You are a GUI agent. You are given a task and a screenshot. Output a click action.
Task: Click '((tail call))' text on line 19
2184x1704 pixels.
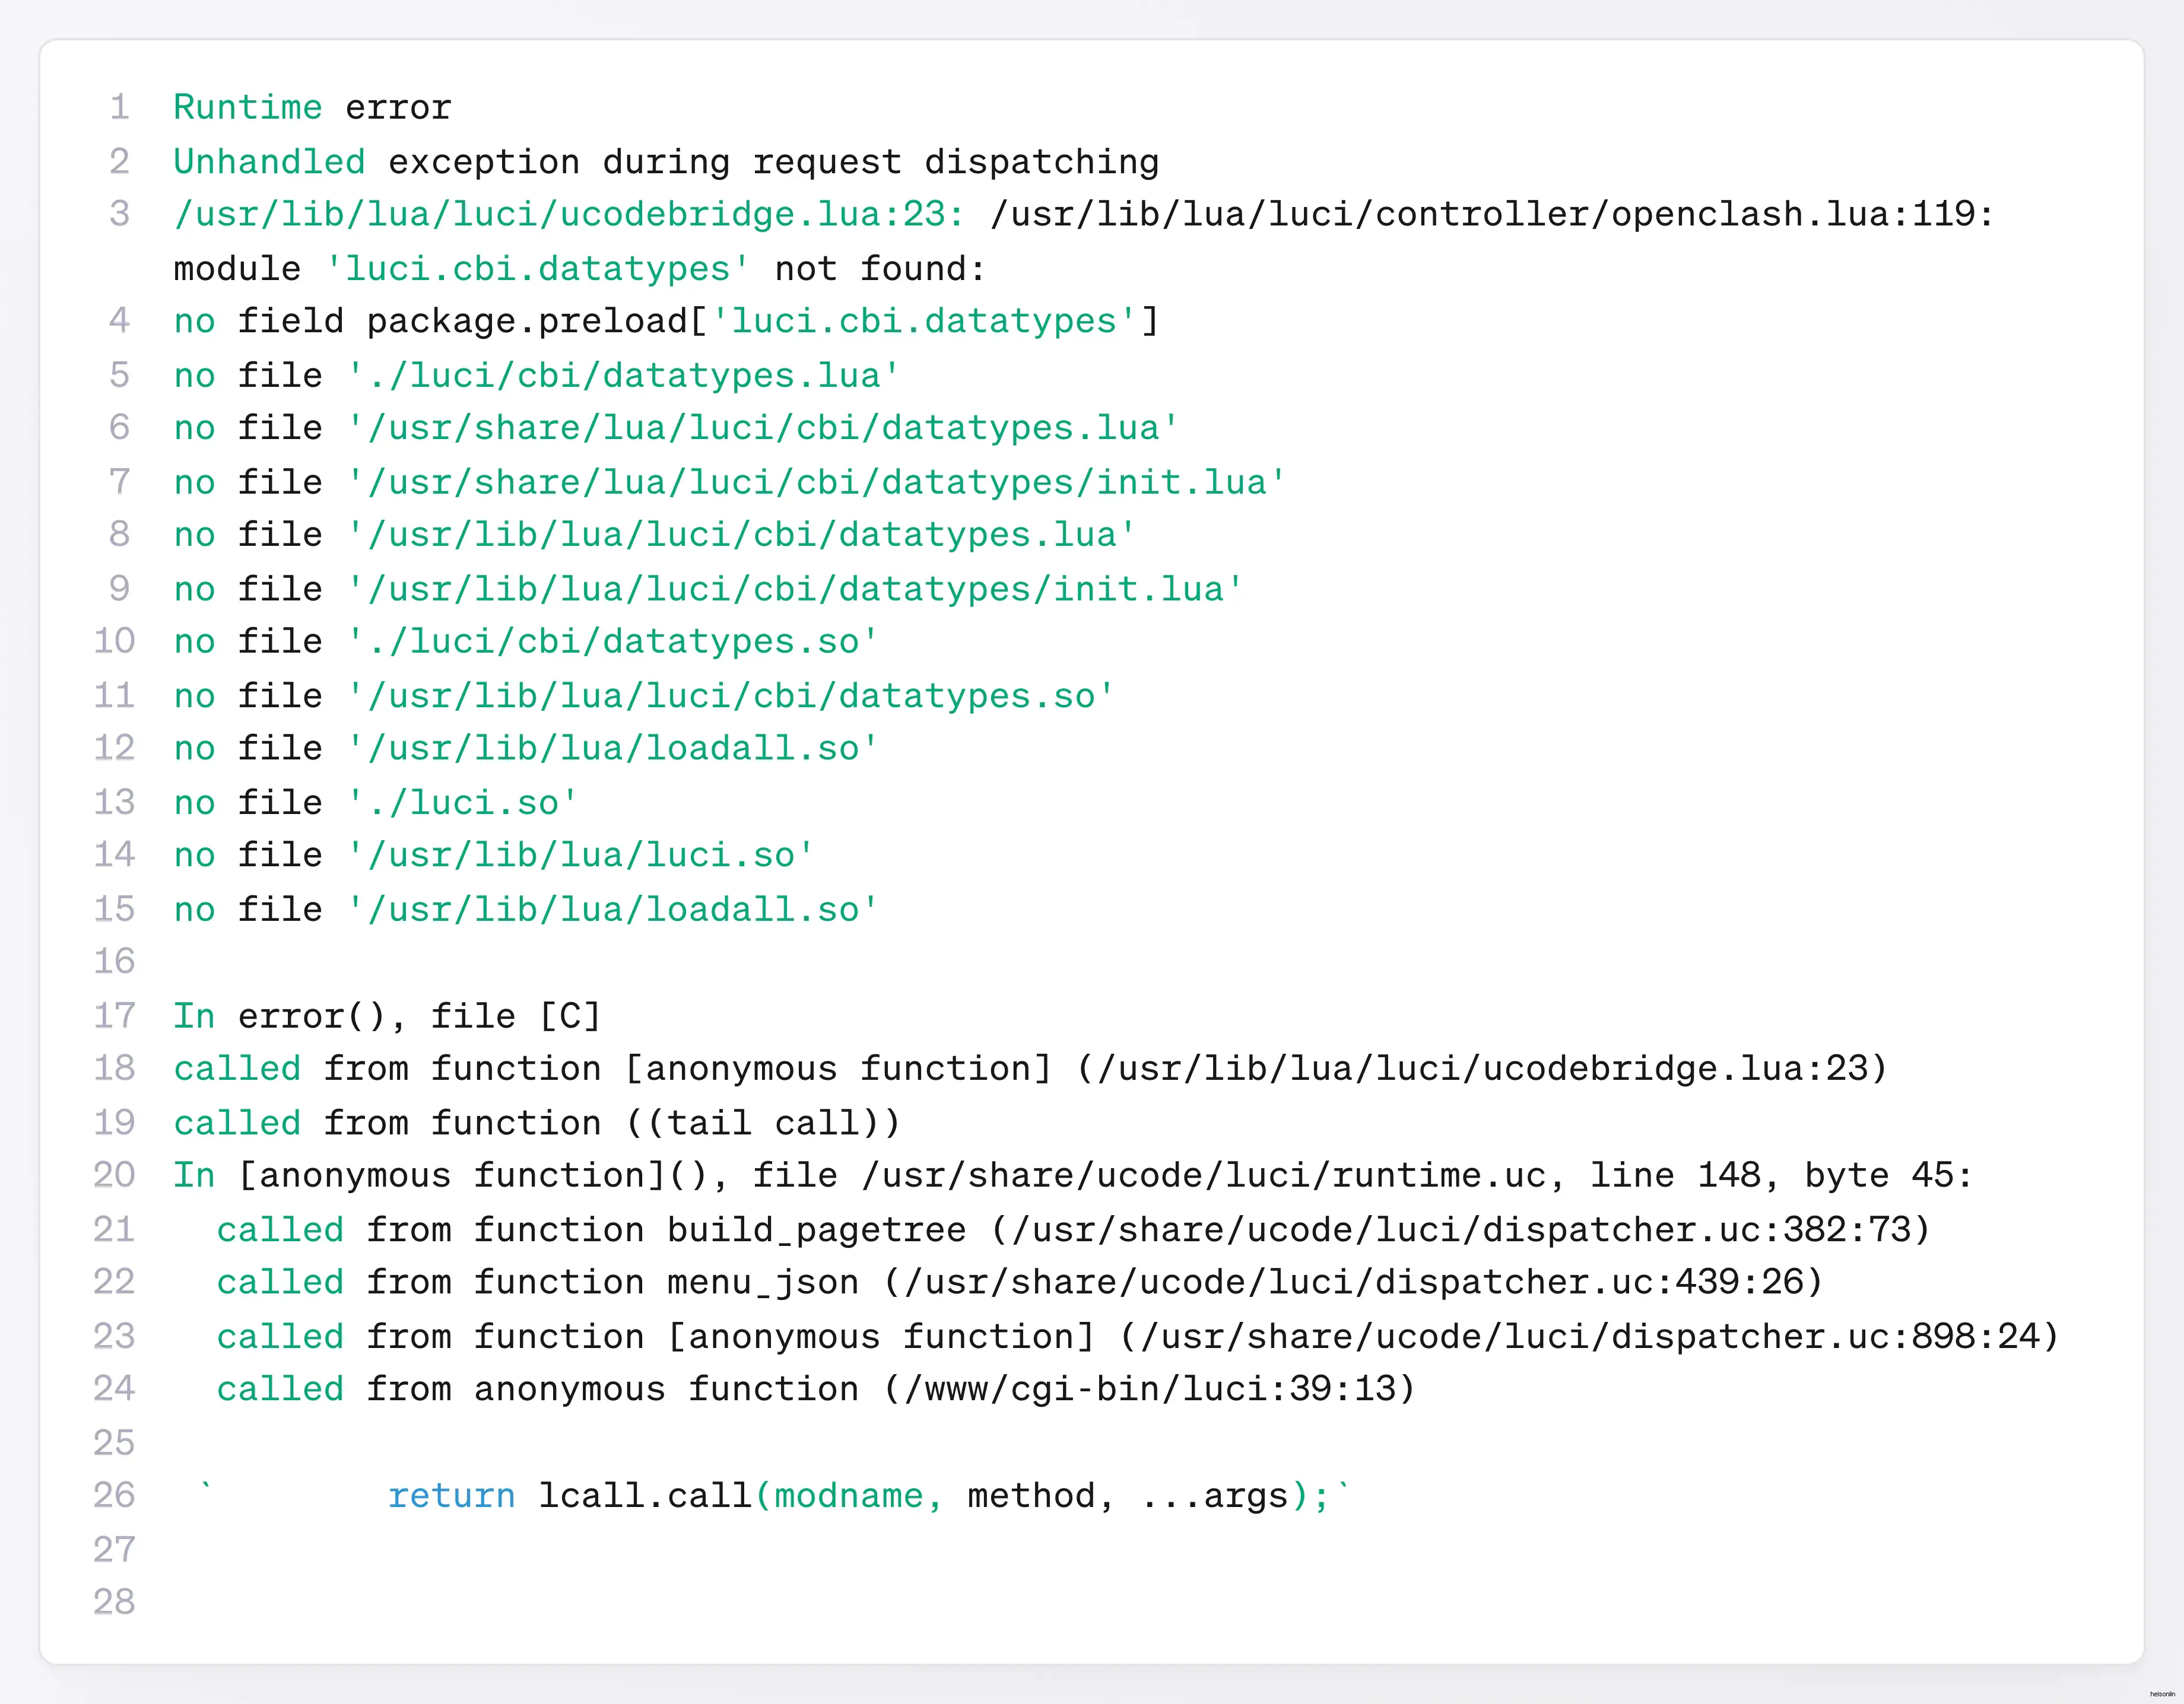click(763, 1122)
